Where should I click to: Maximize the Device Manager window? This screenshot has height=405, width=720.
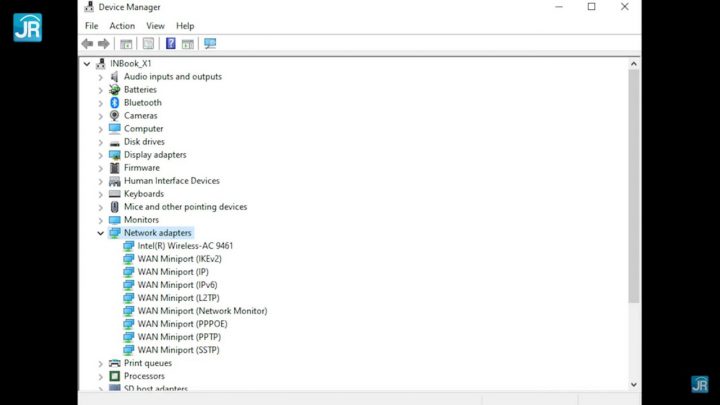click(591, 6)
